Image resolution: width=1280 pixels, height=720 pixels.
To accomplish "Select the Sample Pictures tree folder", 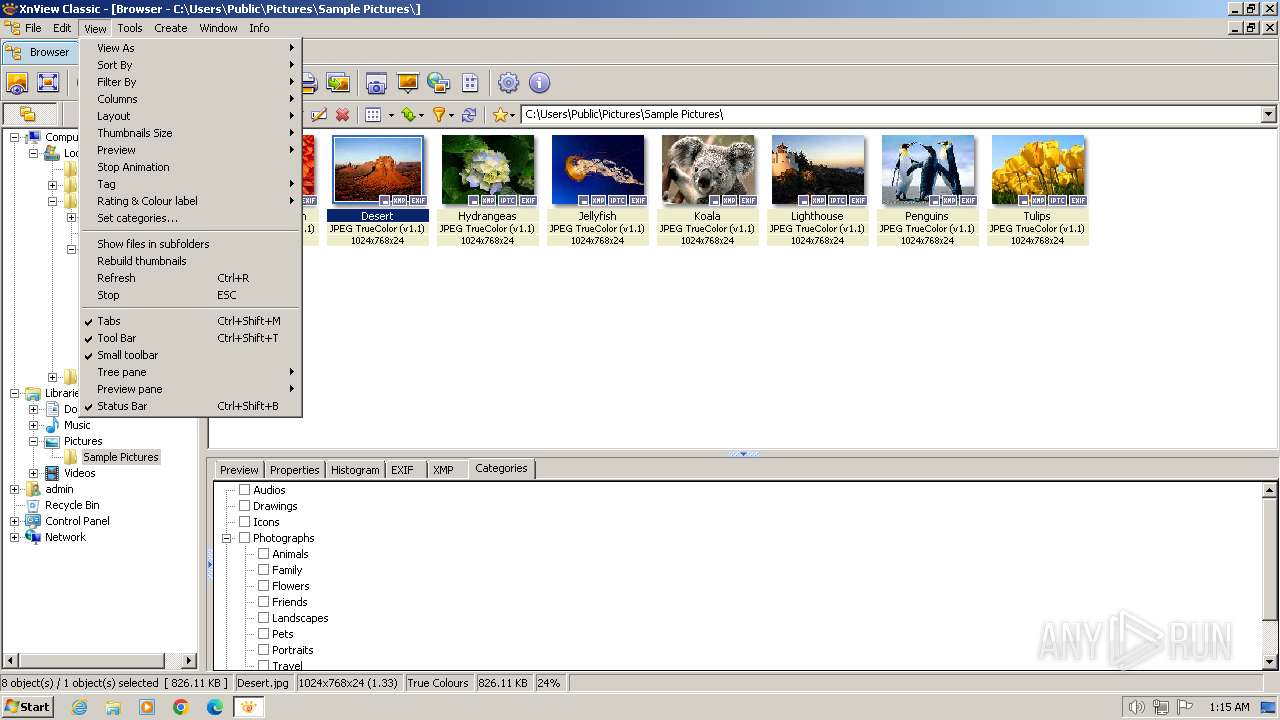I will 120,457.
